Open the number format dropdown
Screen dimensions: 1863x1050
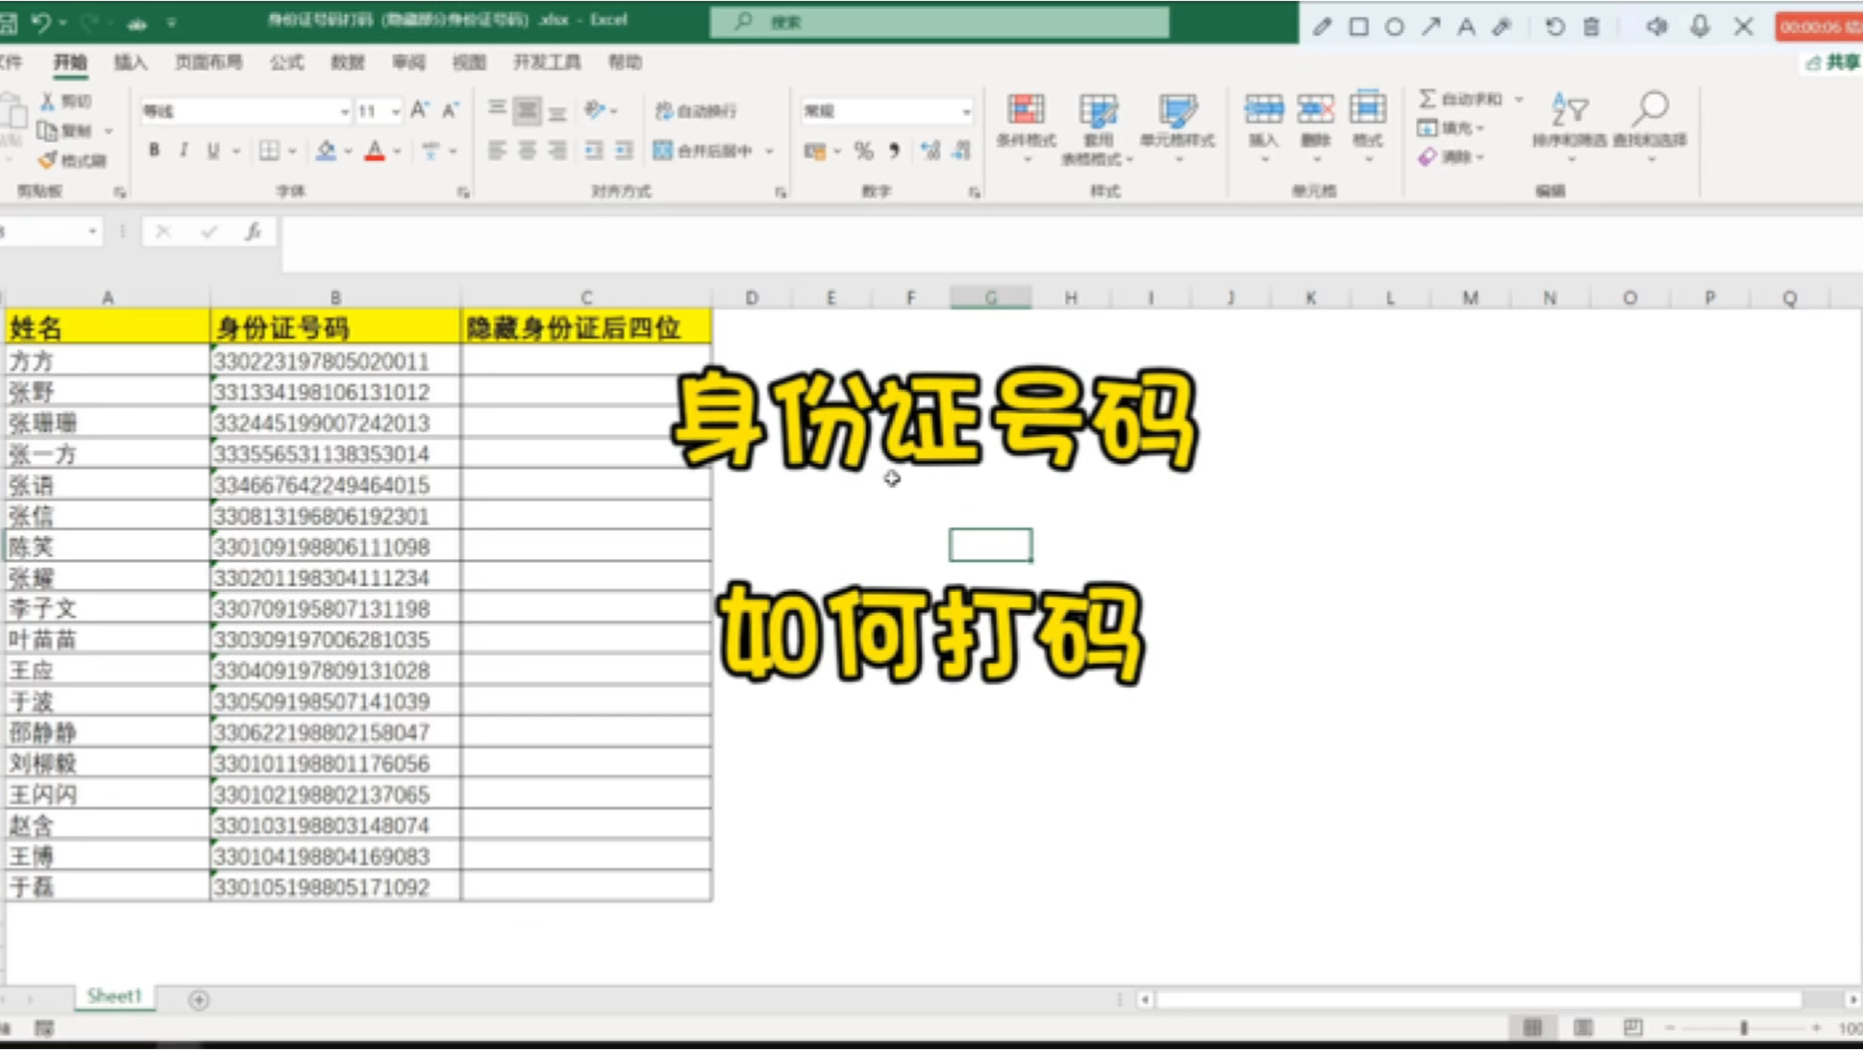pos(965,111)
